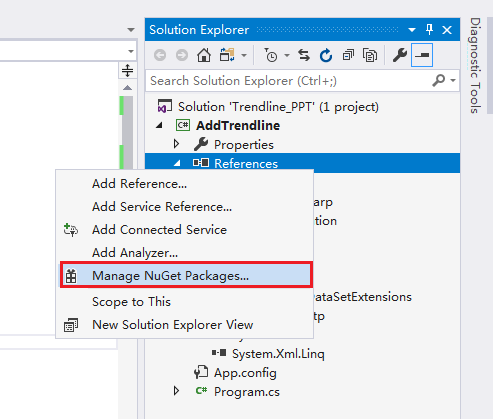The image size is (493, 419).
Task: Click the Search Solution Explorer field
Action: (288, 81)
